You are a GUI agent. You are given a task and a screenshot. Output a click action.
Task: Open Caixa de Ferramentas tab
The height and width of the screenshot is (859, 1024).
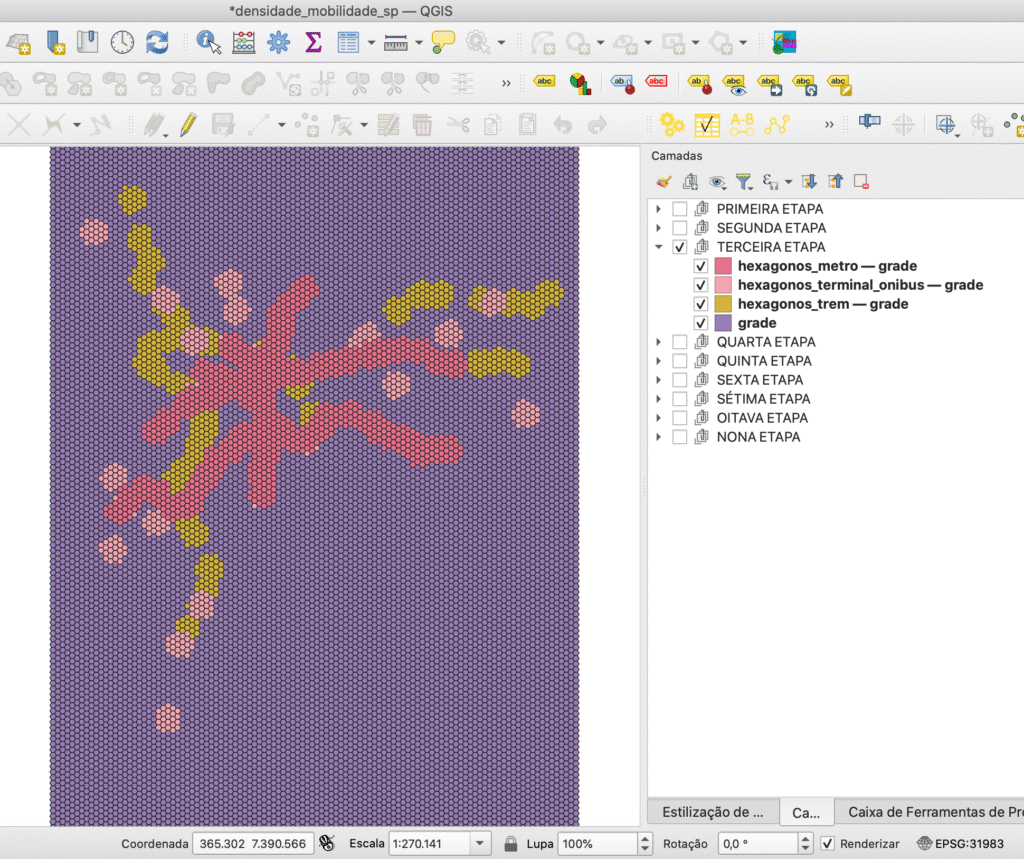(x=930, y=812)
